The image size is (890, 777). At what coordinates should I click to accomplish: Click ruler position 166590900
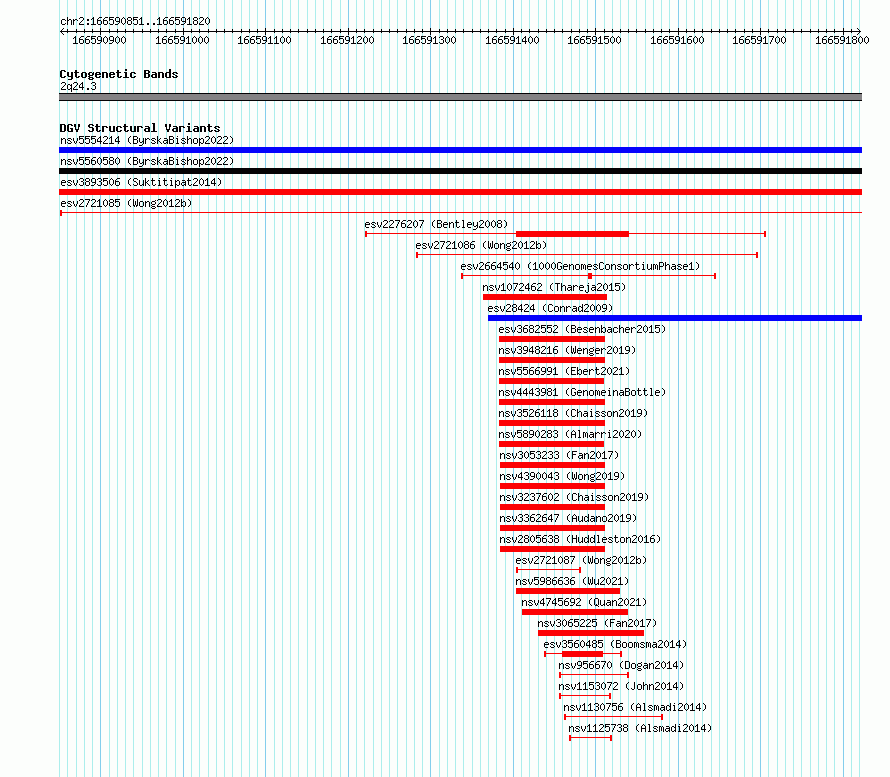[x=99, y=40]
